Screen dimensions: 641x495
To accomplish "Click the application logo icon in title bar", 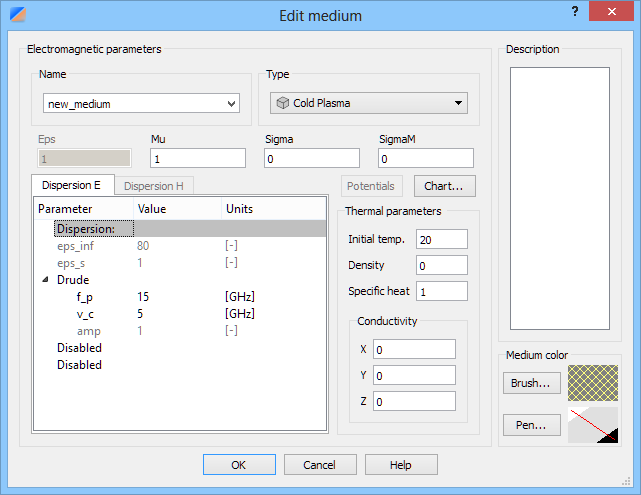I will click(x=18, y=14).
